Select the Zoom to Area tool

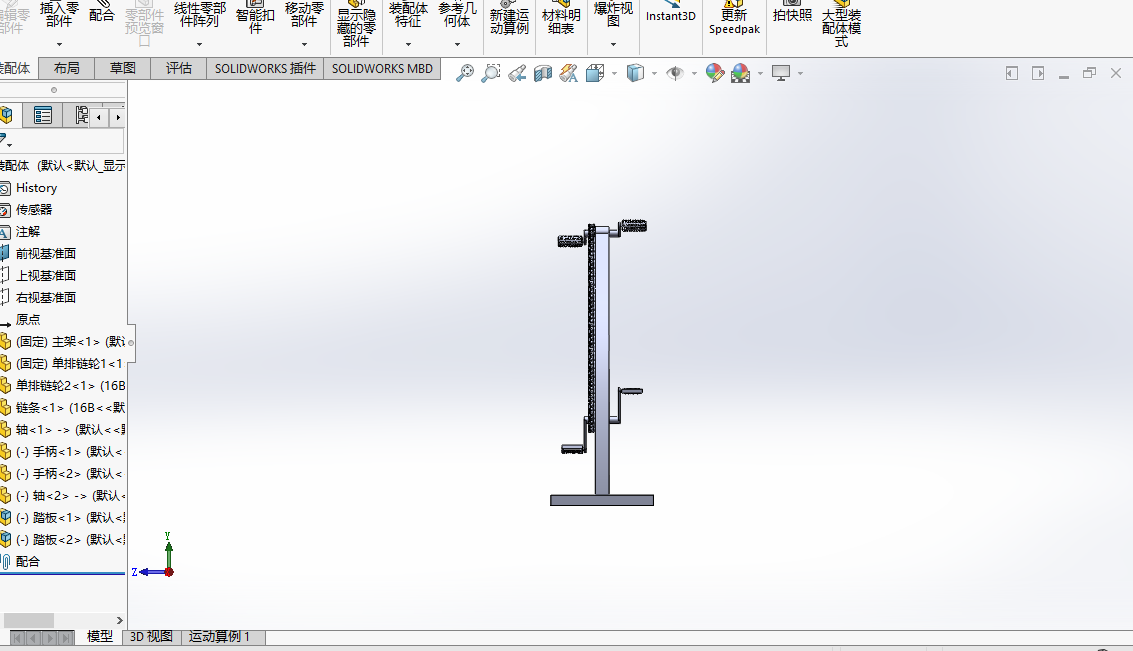point(491,73)
